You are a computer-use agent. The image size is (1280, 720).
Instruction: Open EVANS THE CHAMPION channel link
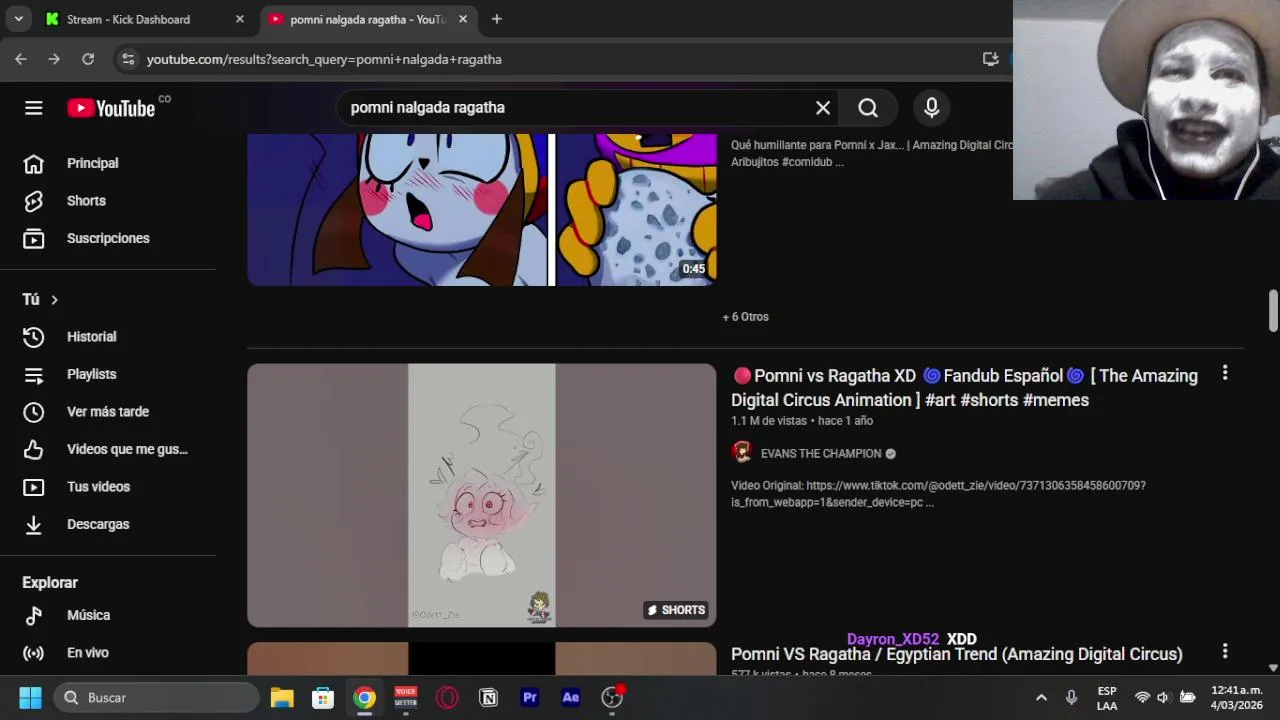(821, 454)
